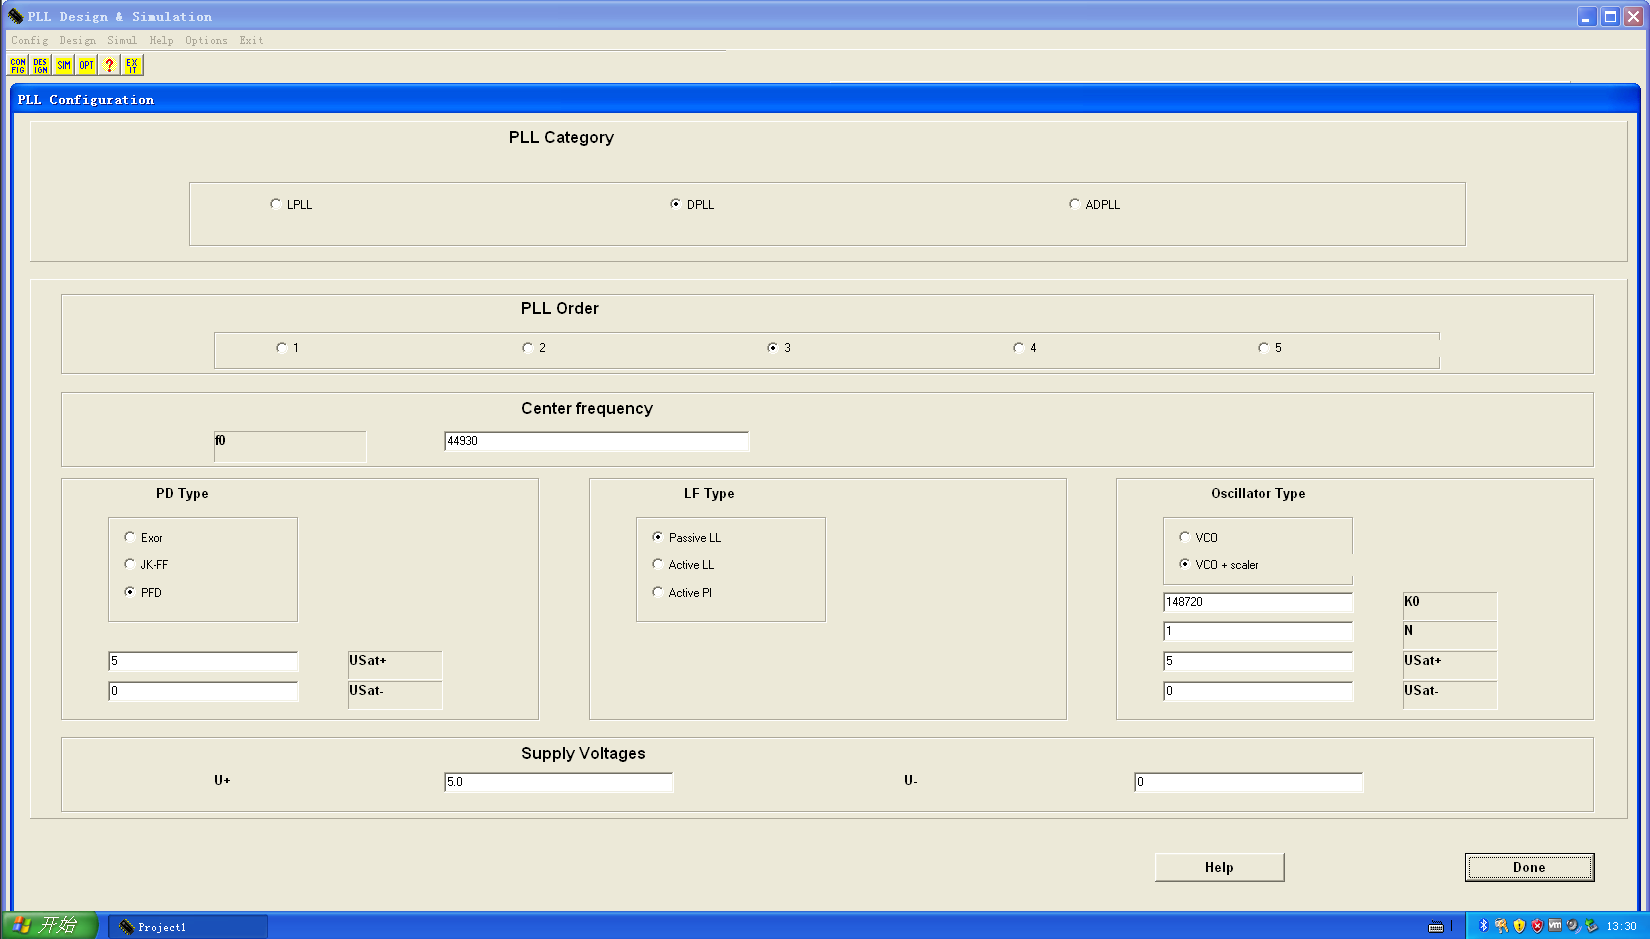Click the EXIT toolbar icon
Screen dimensions: 1650x939
click(x=132, y=65)
